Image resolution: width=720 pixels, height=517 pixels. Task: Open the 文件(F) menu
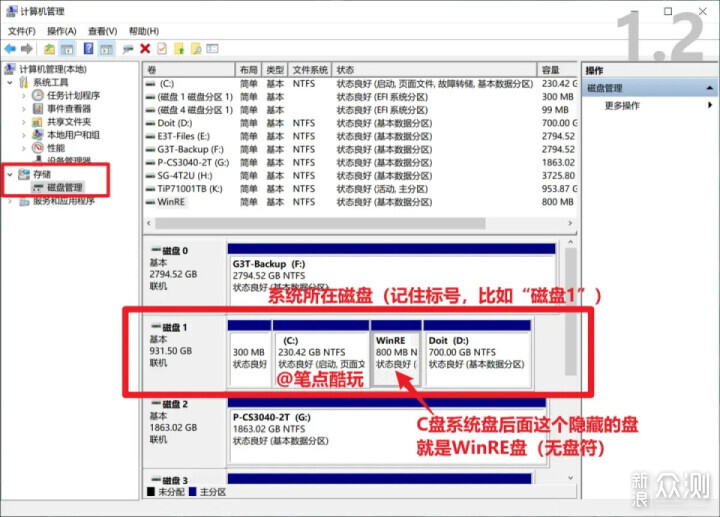[x=22, y=31]
